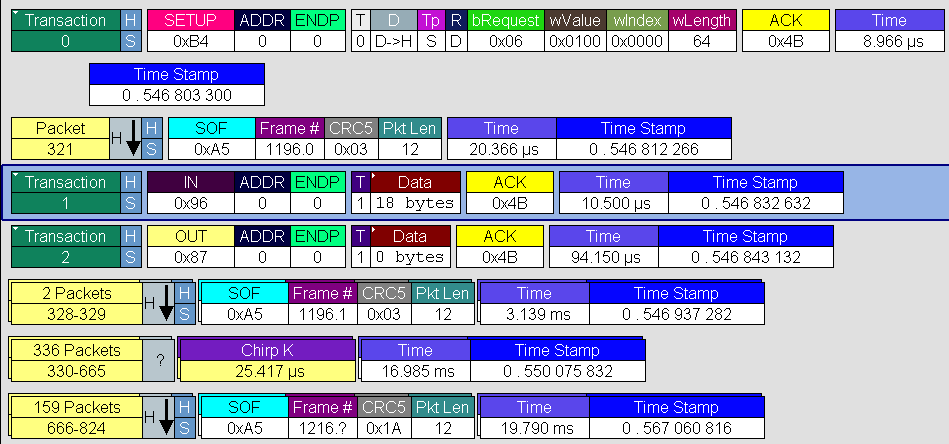Image resolution: width=949 pixels, height=444 pixels.
Task: Click the HS indicator on packets 666-824
Action: point(185,417)
